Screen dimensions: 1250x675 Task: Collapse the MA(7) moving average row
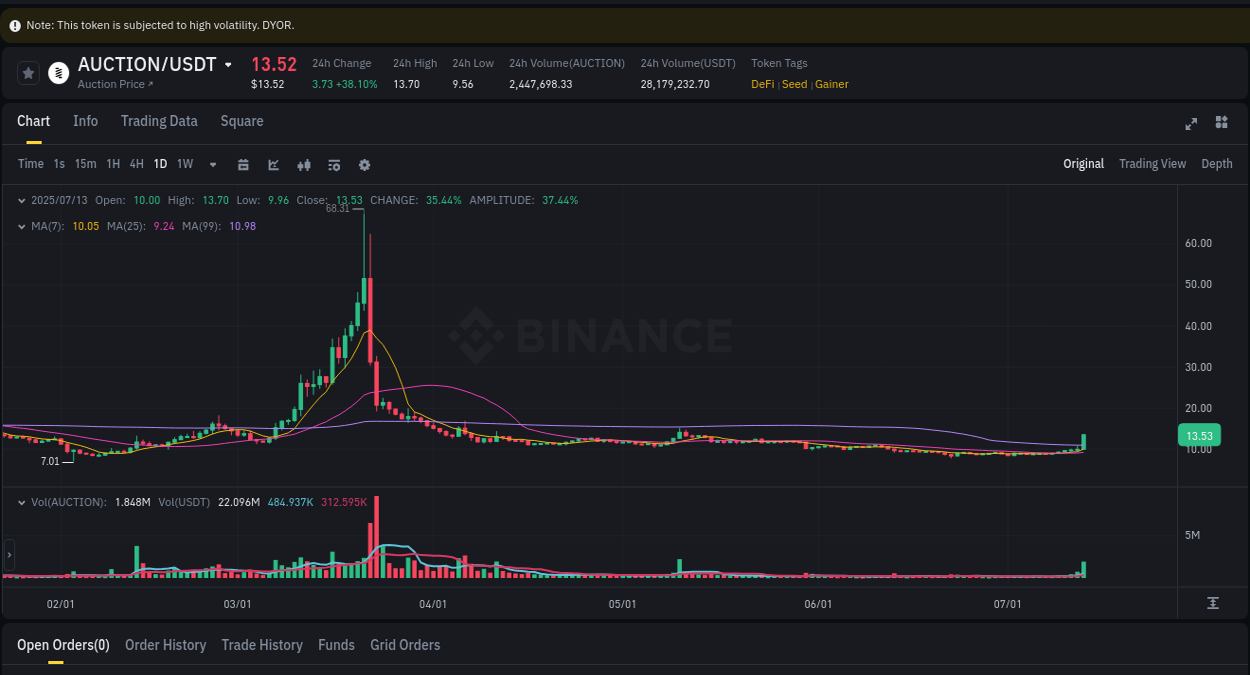click(x=22, y=226)
